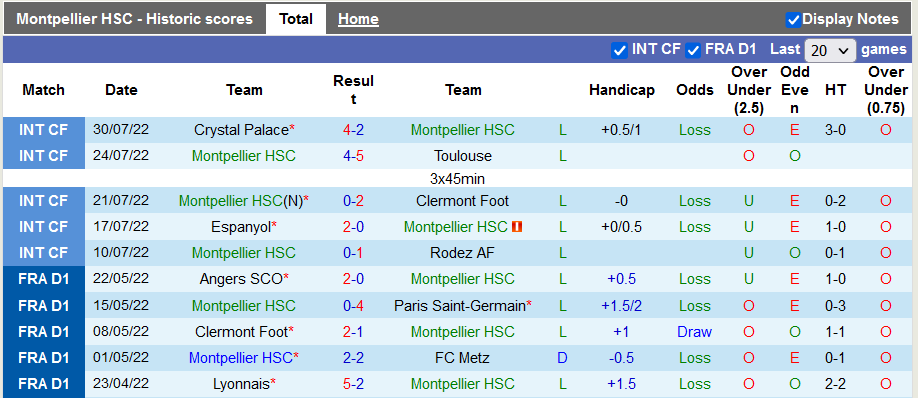Click the 3-0 half-time score

pos(835,130)
